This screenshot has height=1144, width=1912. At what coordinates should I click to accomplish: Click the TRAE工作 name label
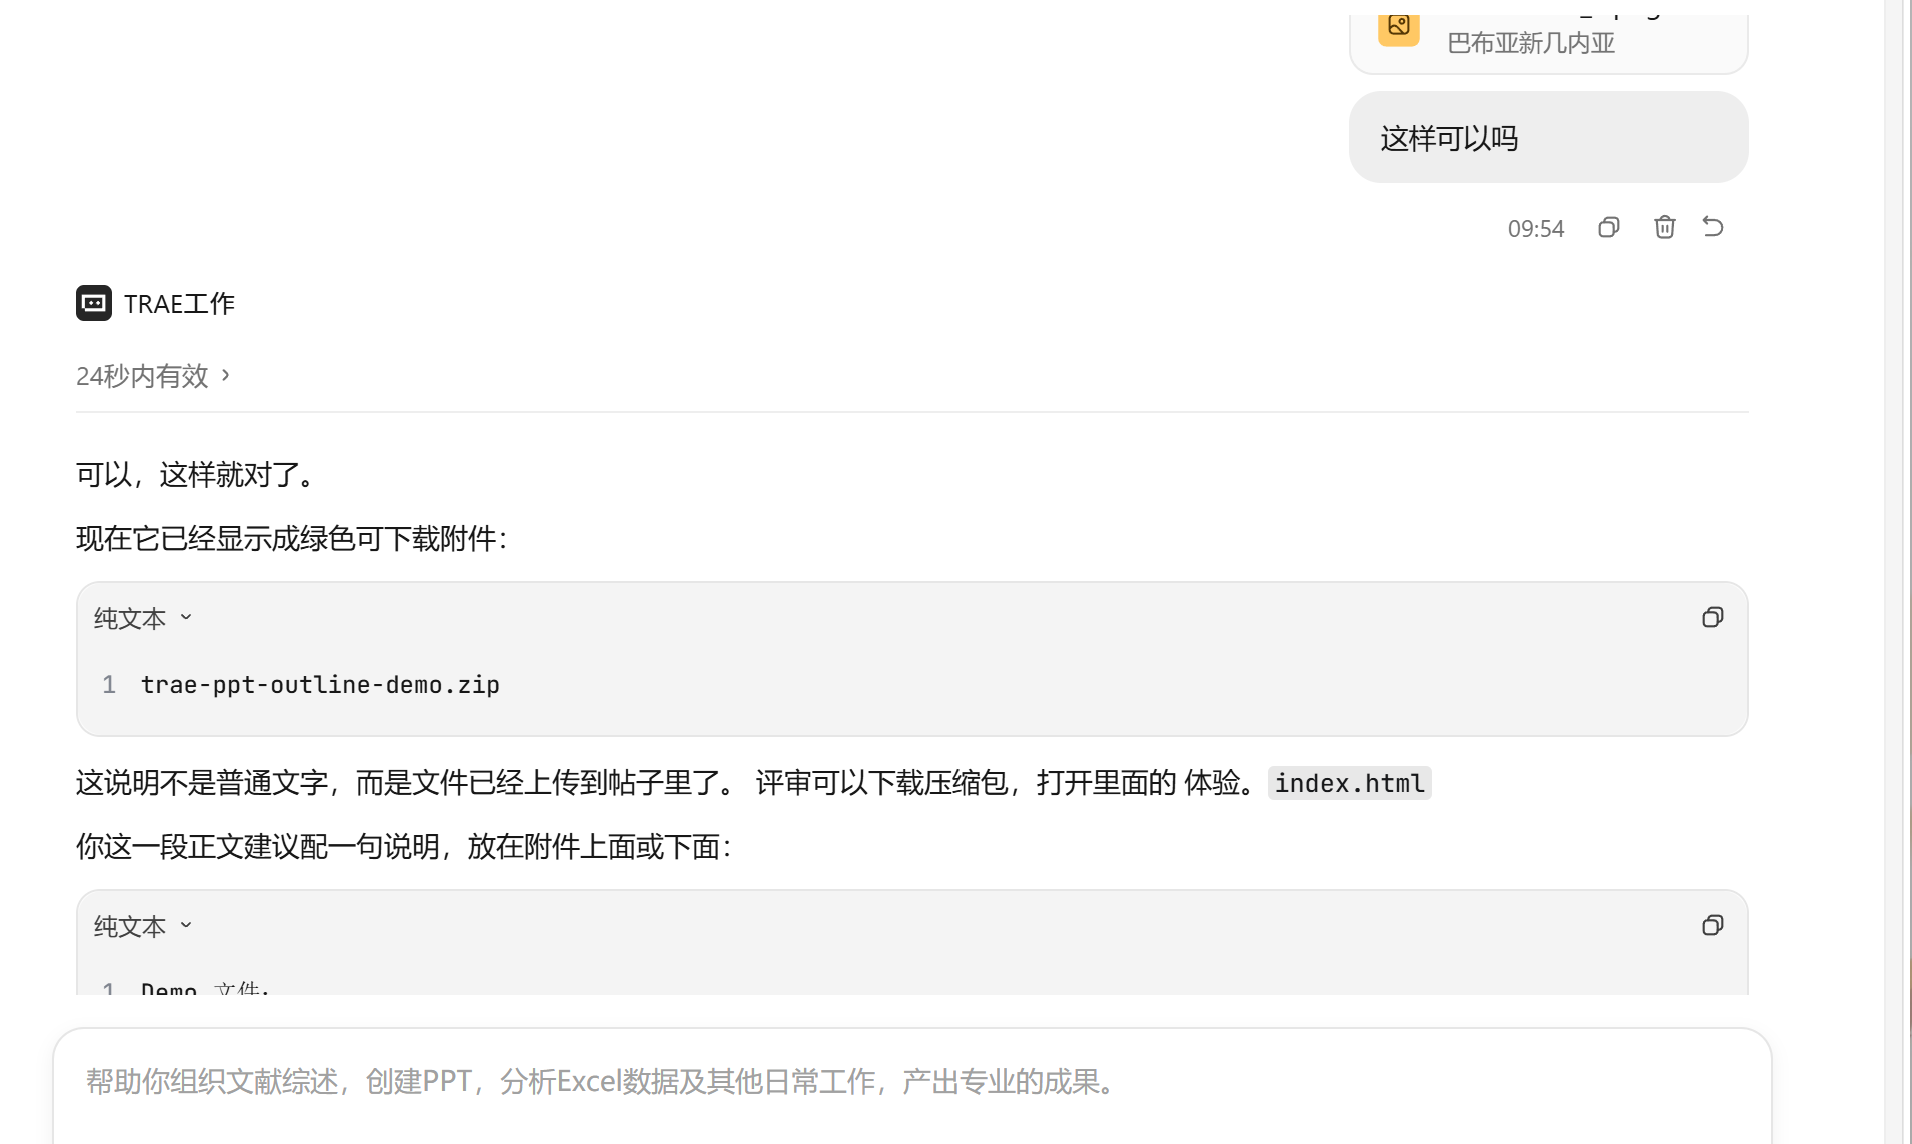(x=179, y=304)
